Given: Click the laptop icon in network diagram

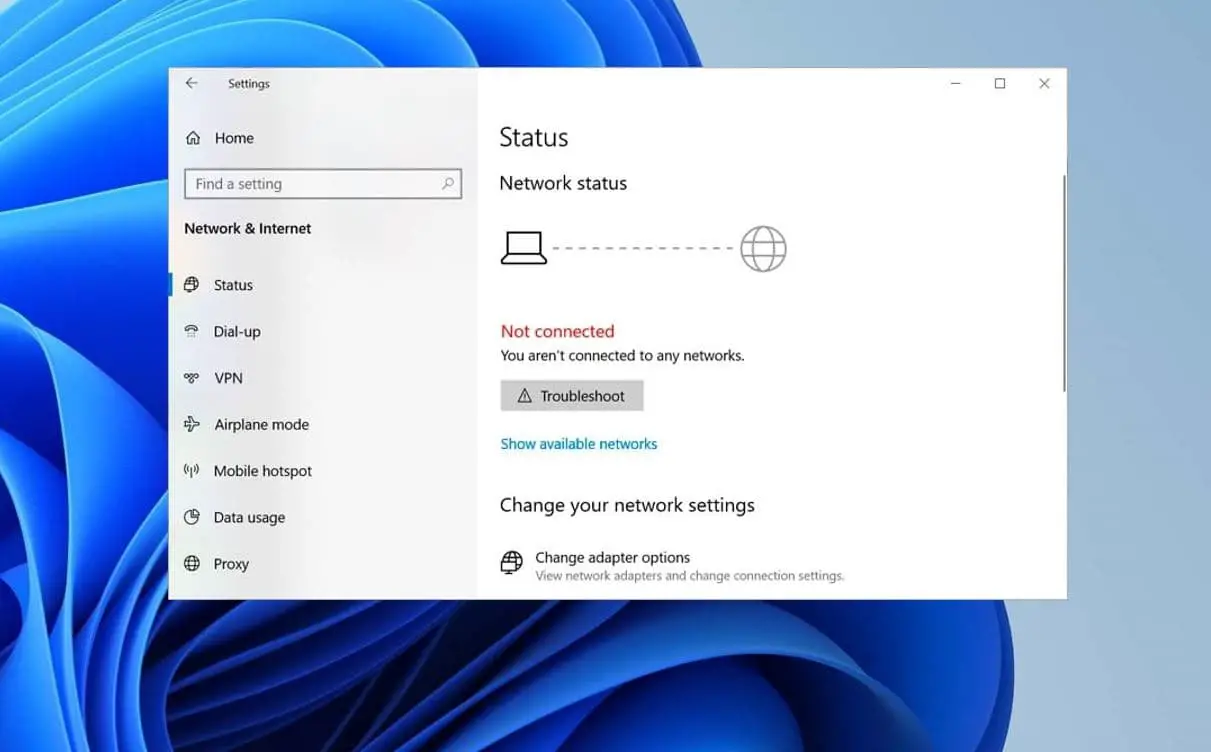Looking at the screenshot, I should [x=524, y=248].
